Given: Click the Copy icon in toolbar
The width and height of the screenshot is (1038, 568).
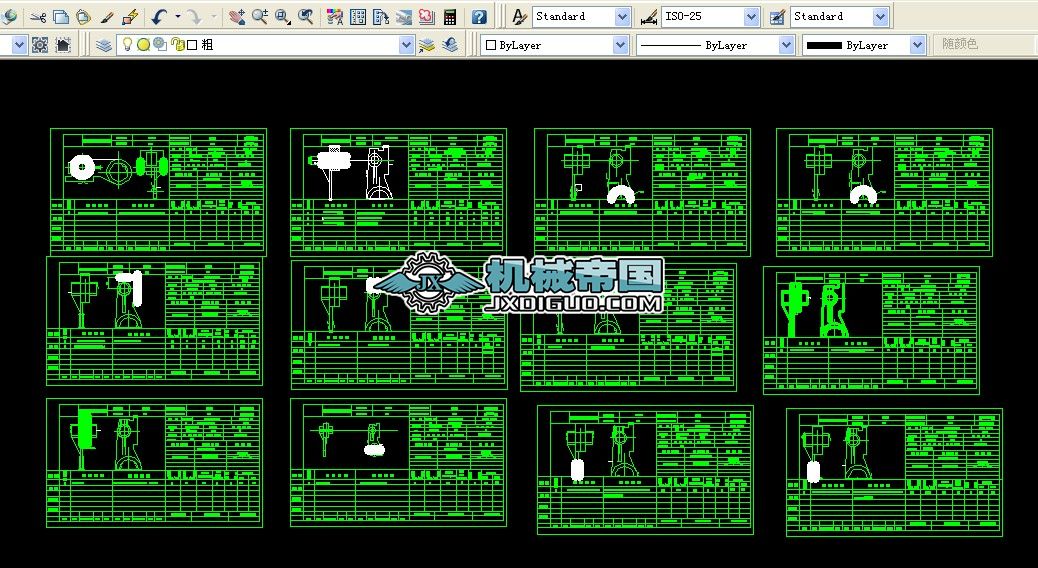Looking at the screenshot, I should tap(61, 17).
